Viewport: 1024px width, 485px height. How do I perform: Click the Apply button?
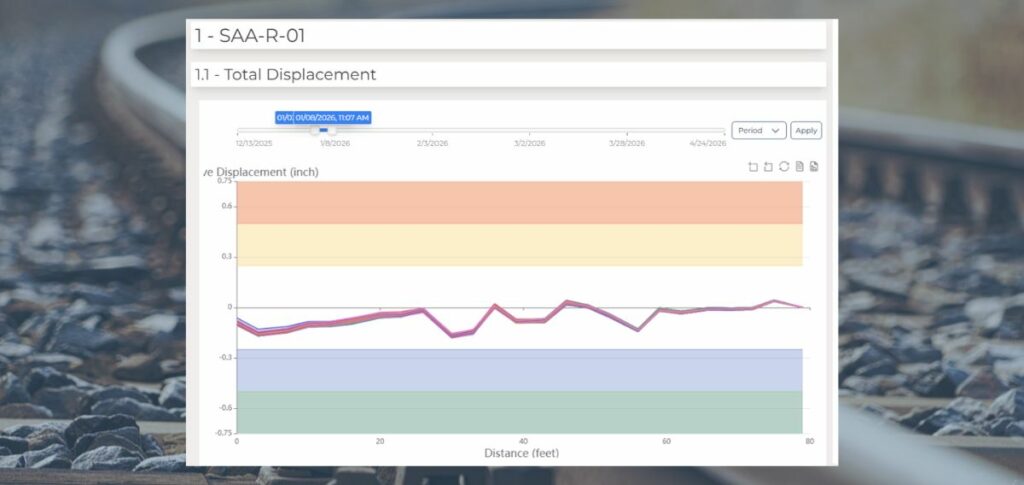point(806,131)
